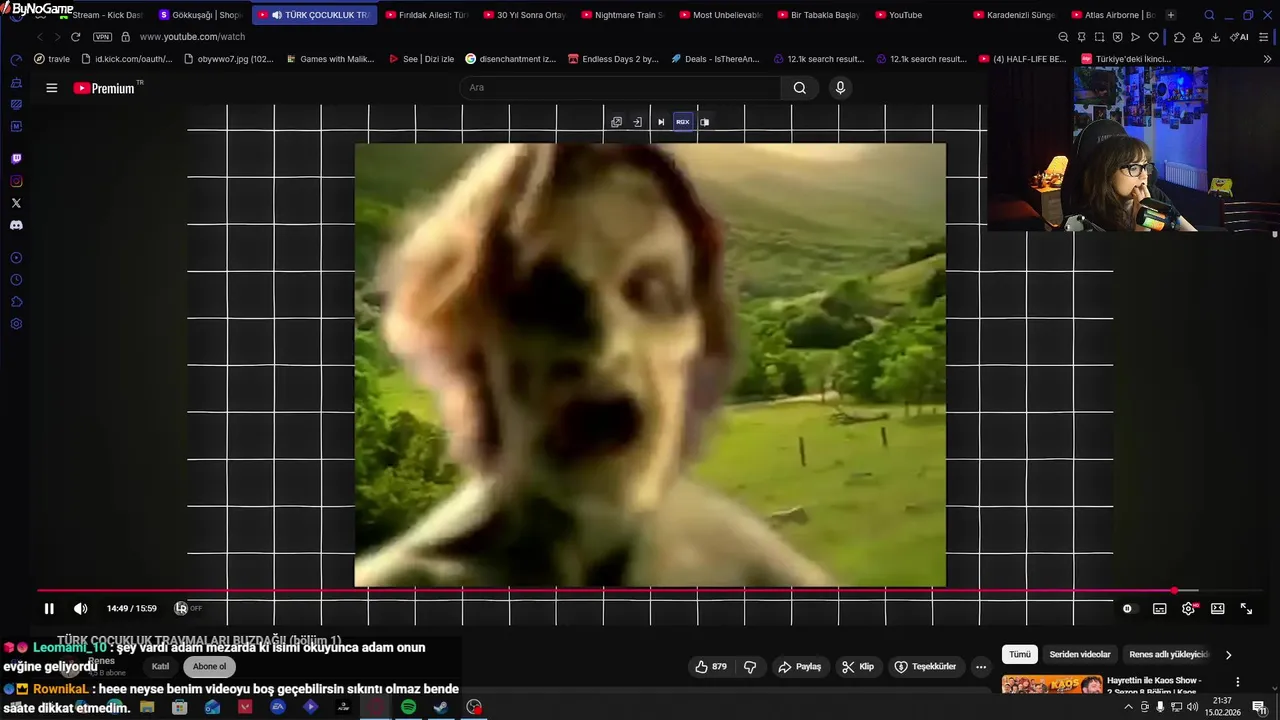Like the video with 879 likes

[x=712, y=667]
